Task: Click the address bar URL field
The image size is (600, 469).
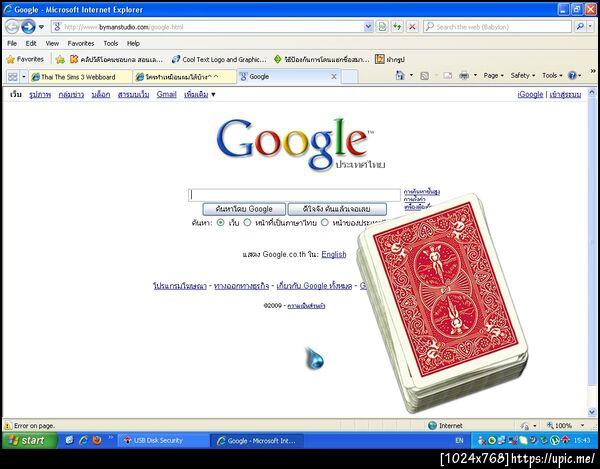Action: 207,27
